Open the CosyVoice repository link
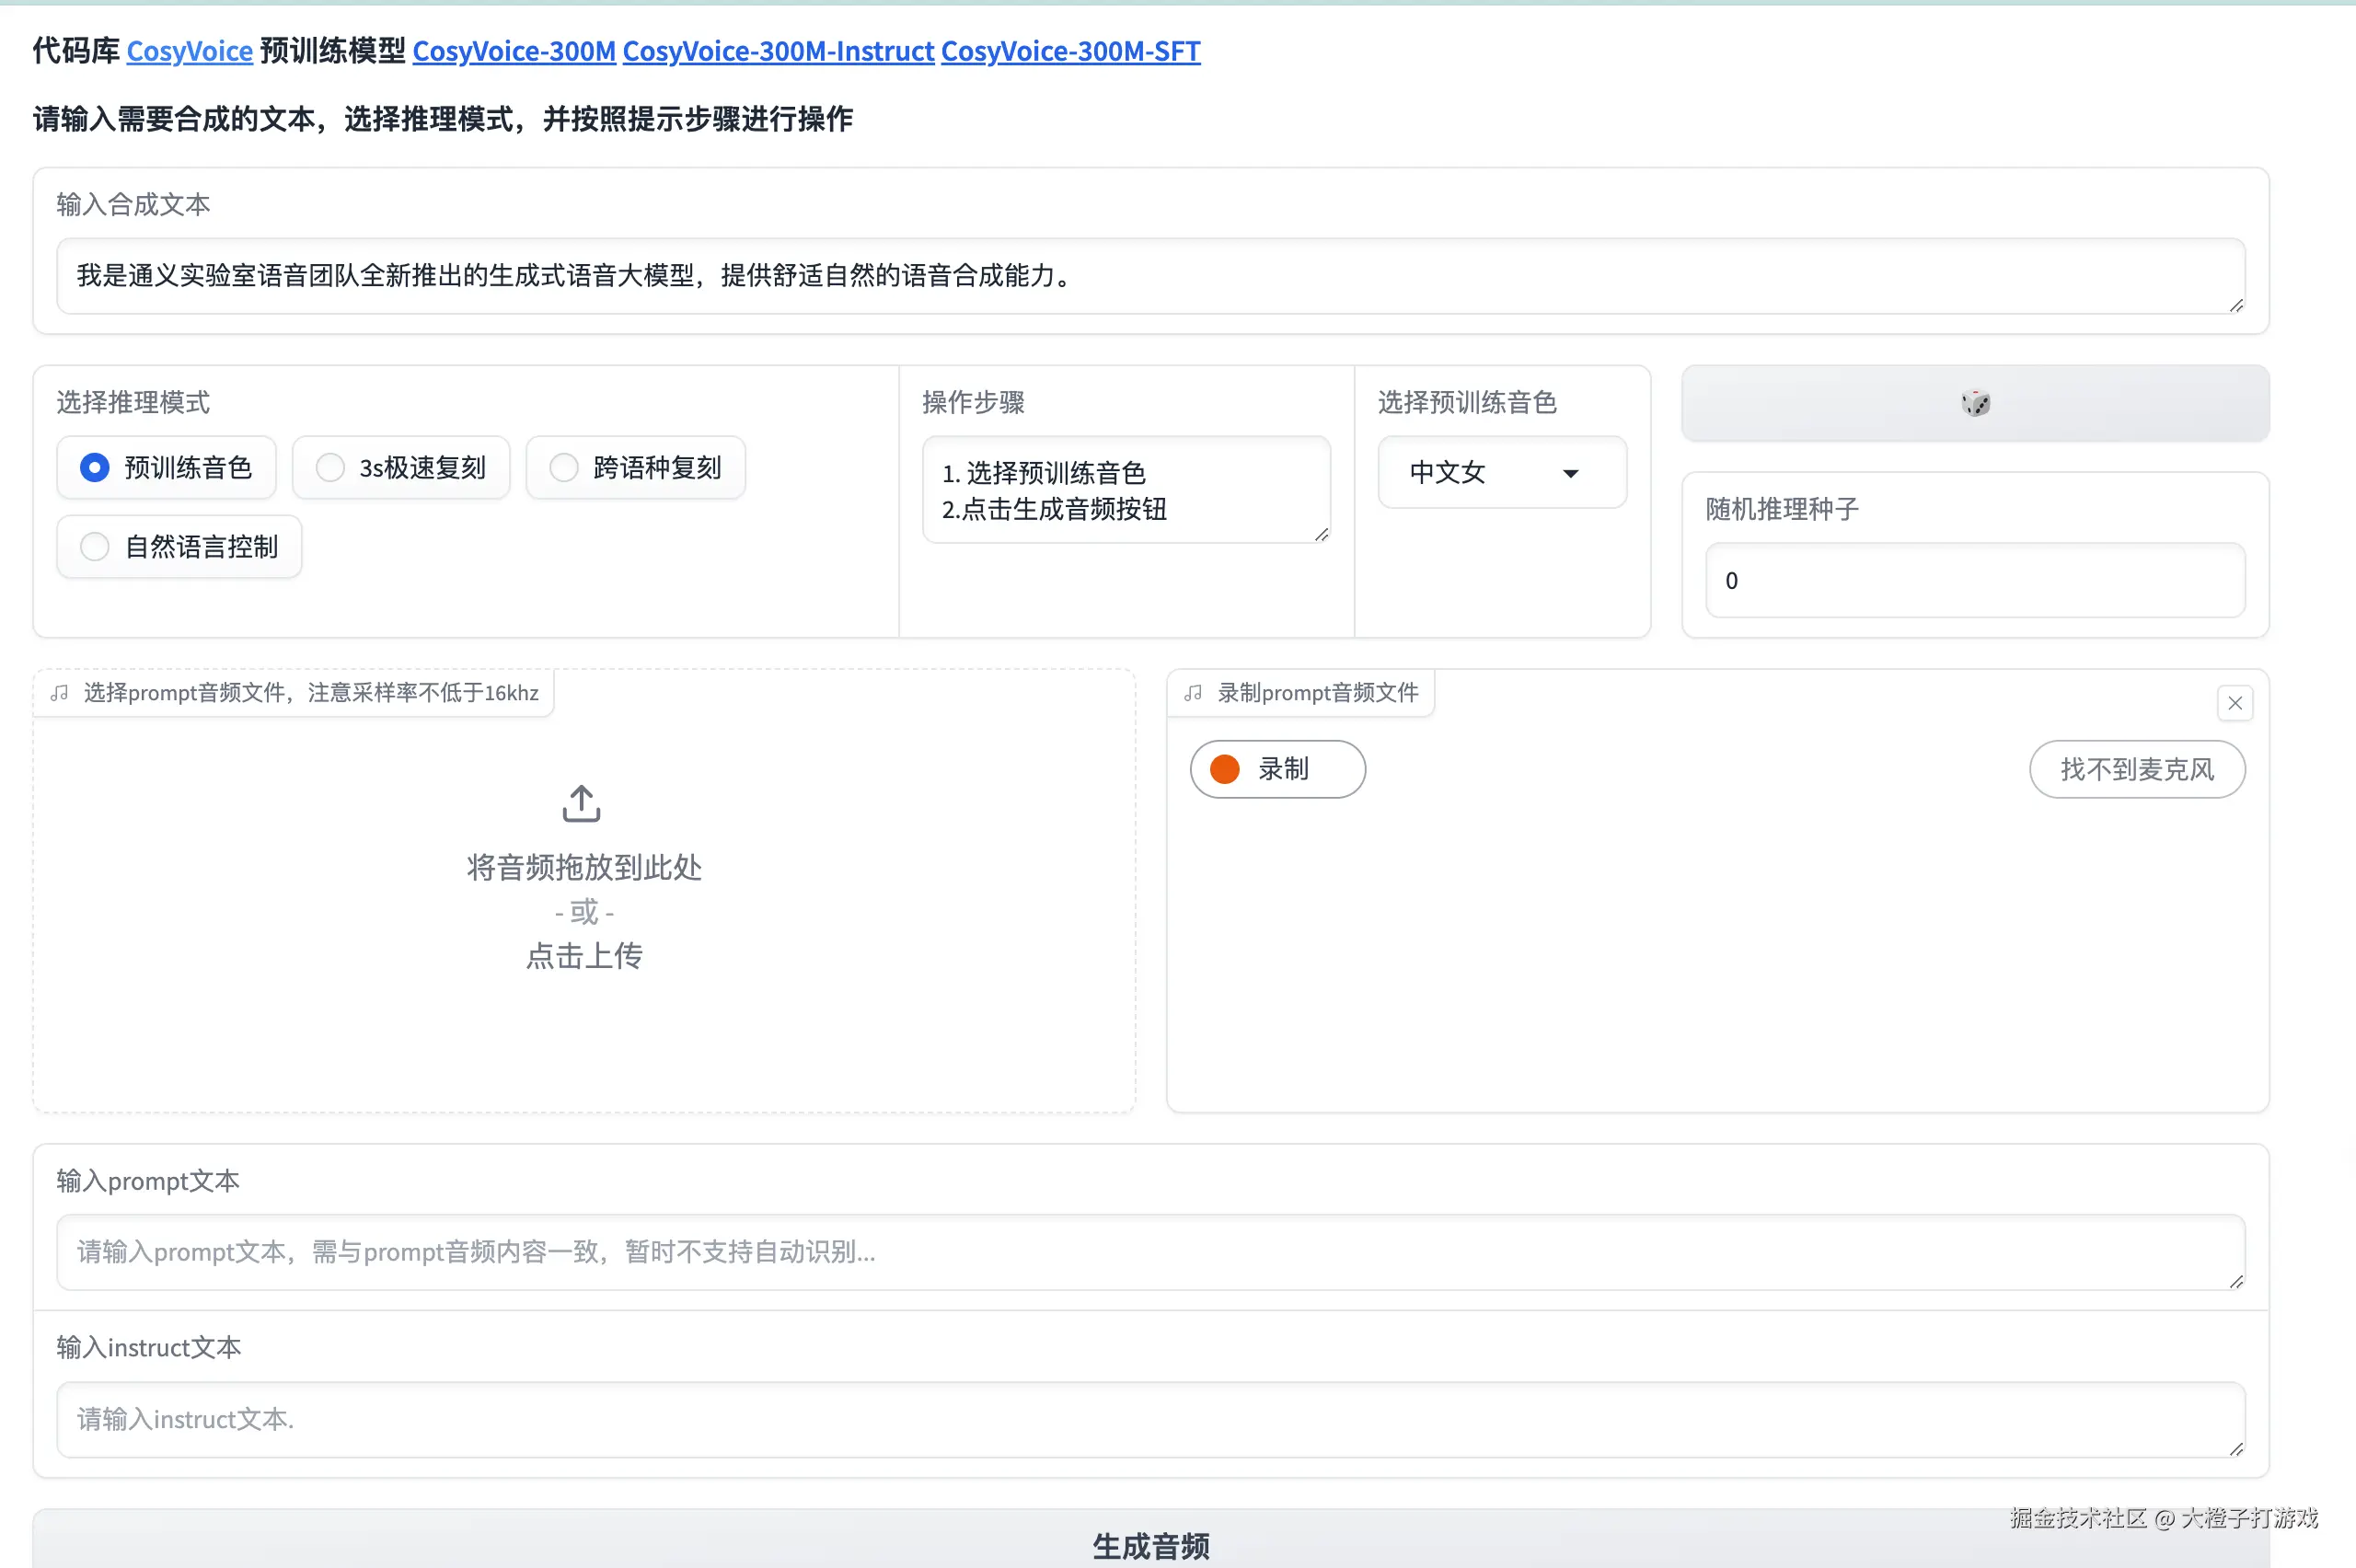Screen dimensions: 2356x1568 (189, 51)
